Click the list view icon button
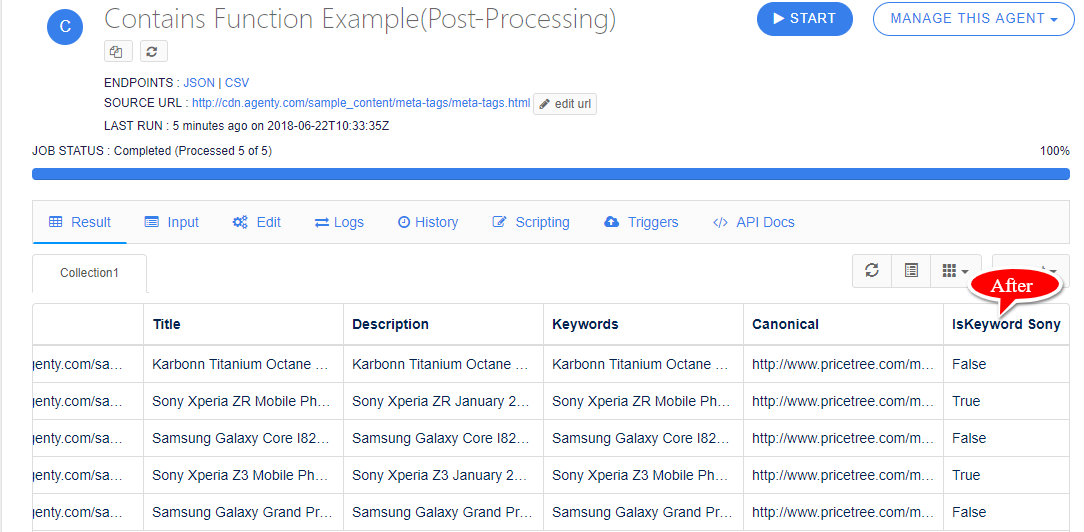 click(911, 270)
